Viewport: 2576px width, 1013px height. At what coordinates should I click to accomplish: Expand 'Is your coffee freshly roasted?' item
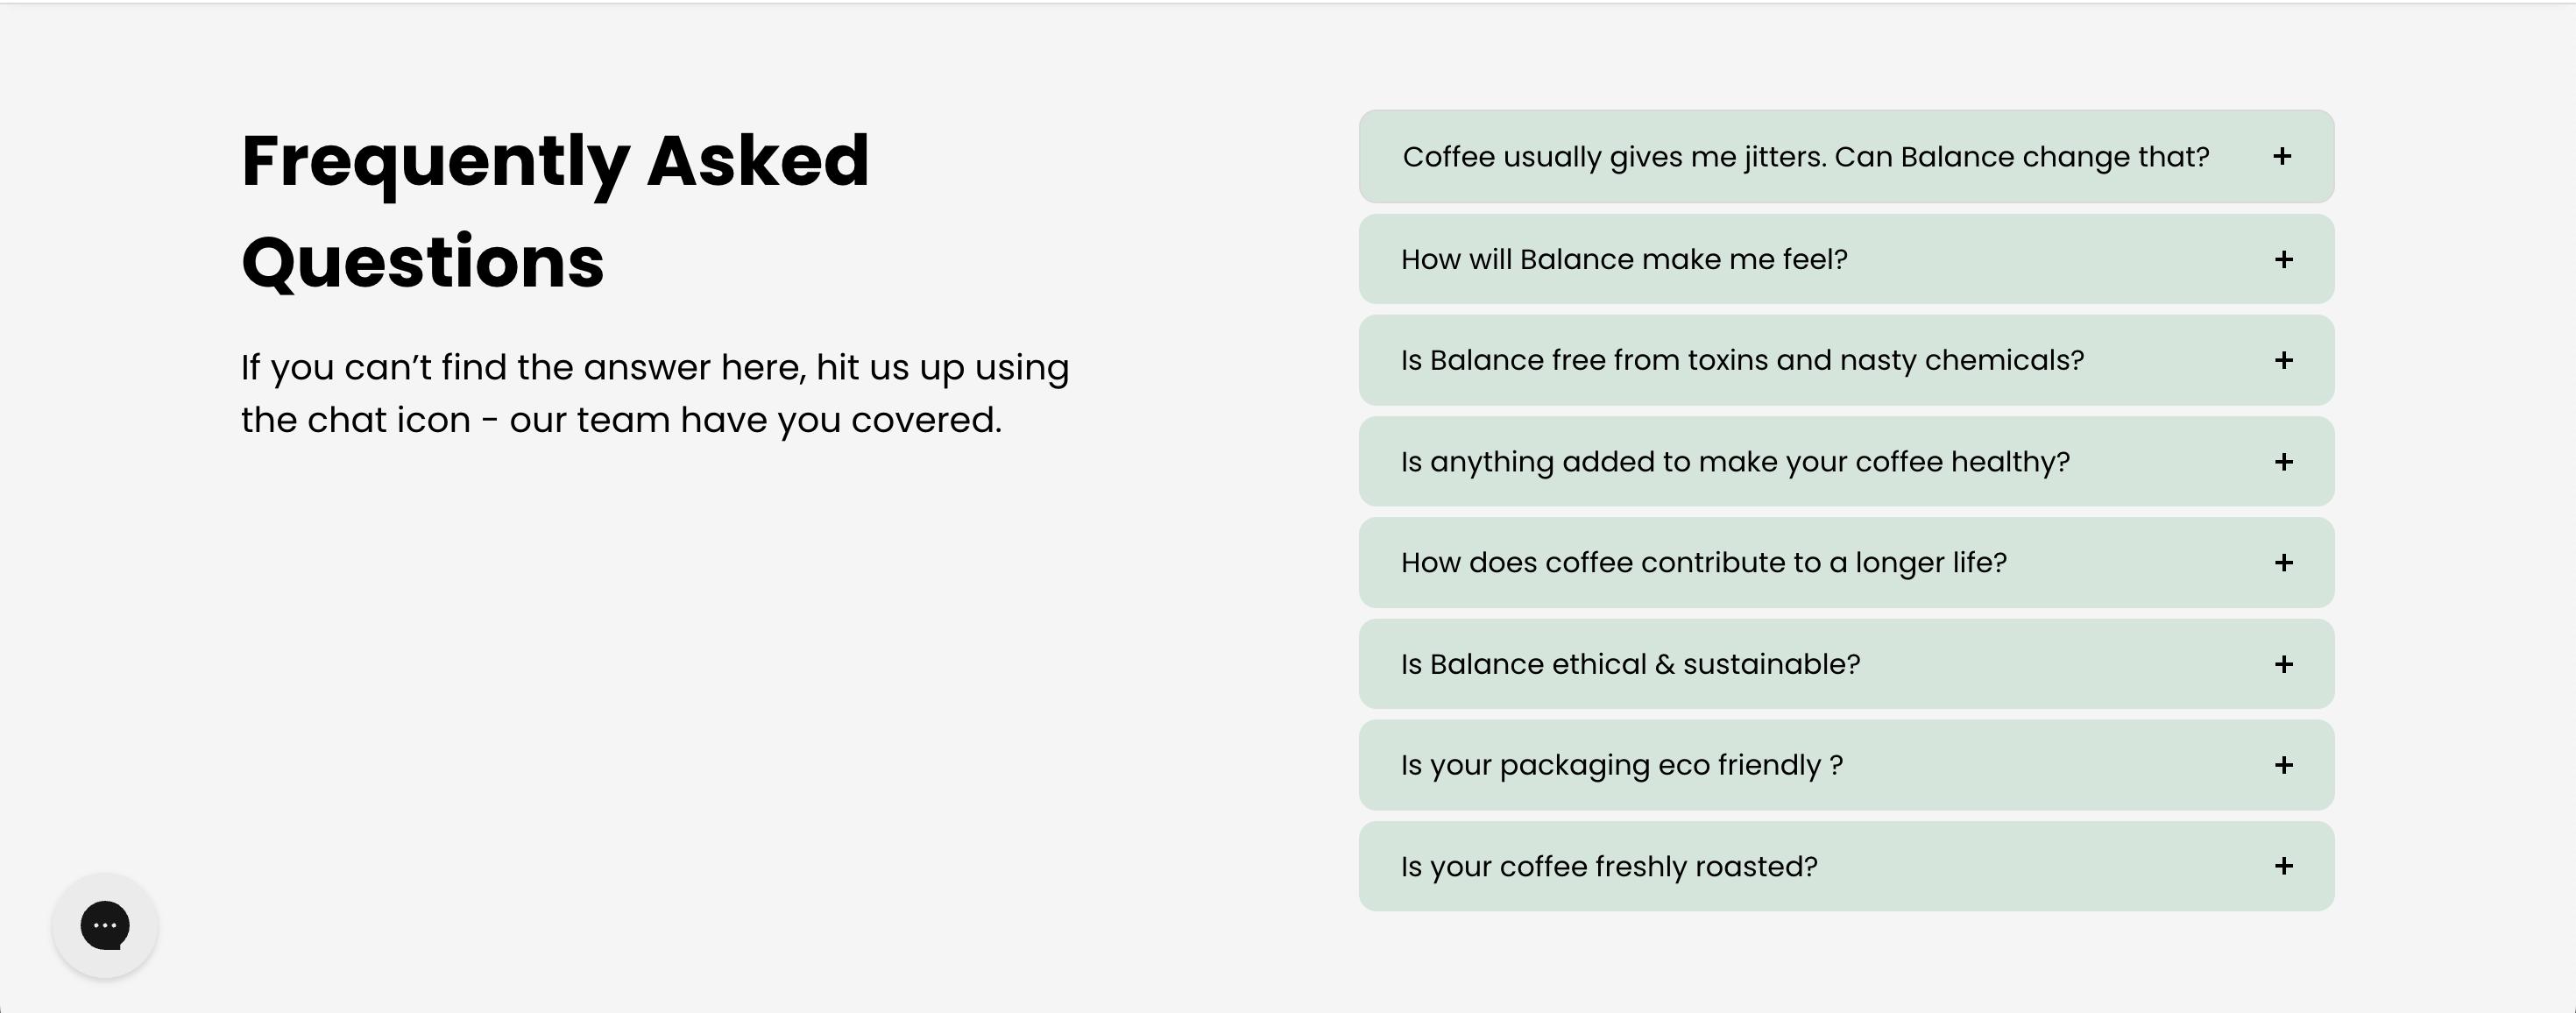(x=1846, y=866)
